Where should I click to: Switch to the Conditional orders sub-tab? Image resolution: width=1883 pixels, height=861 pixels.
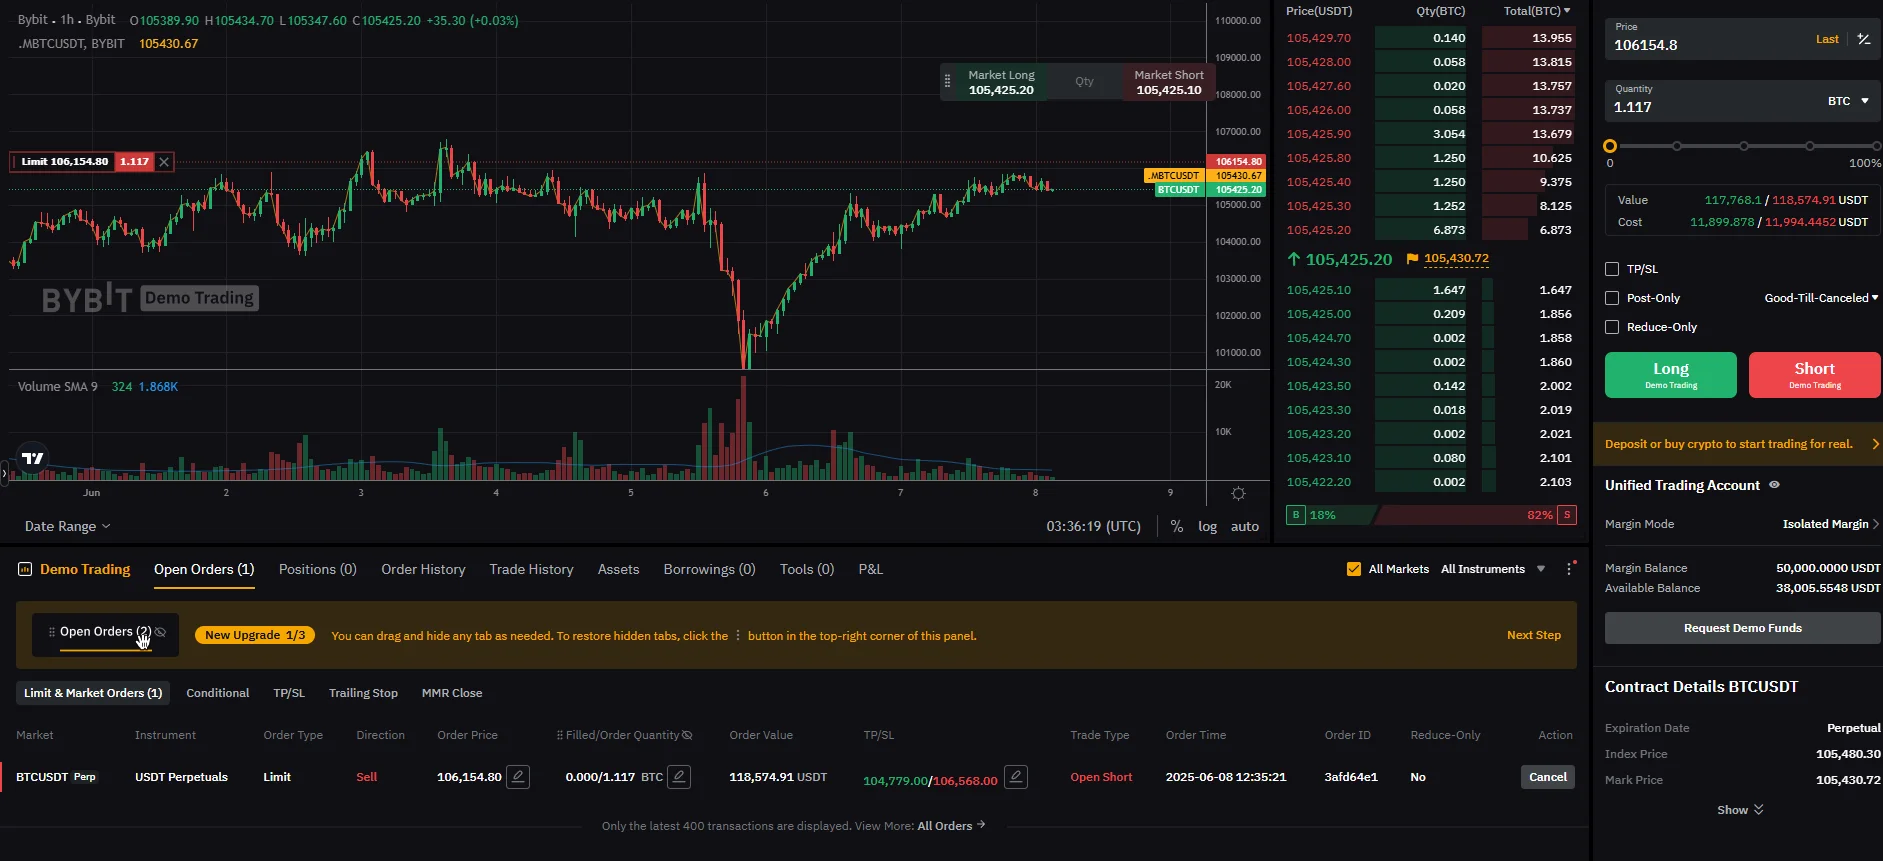pos(217,693)
